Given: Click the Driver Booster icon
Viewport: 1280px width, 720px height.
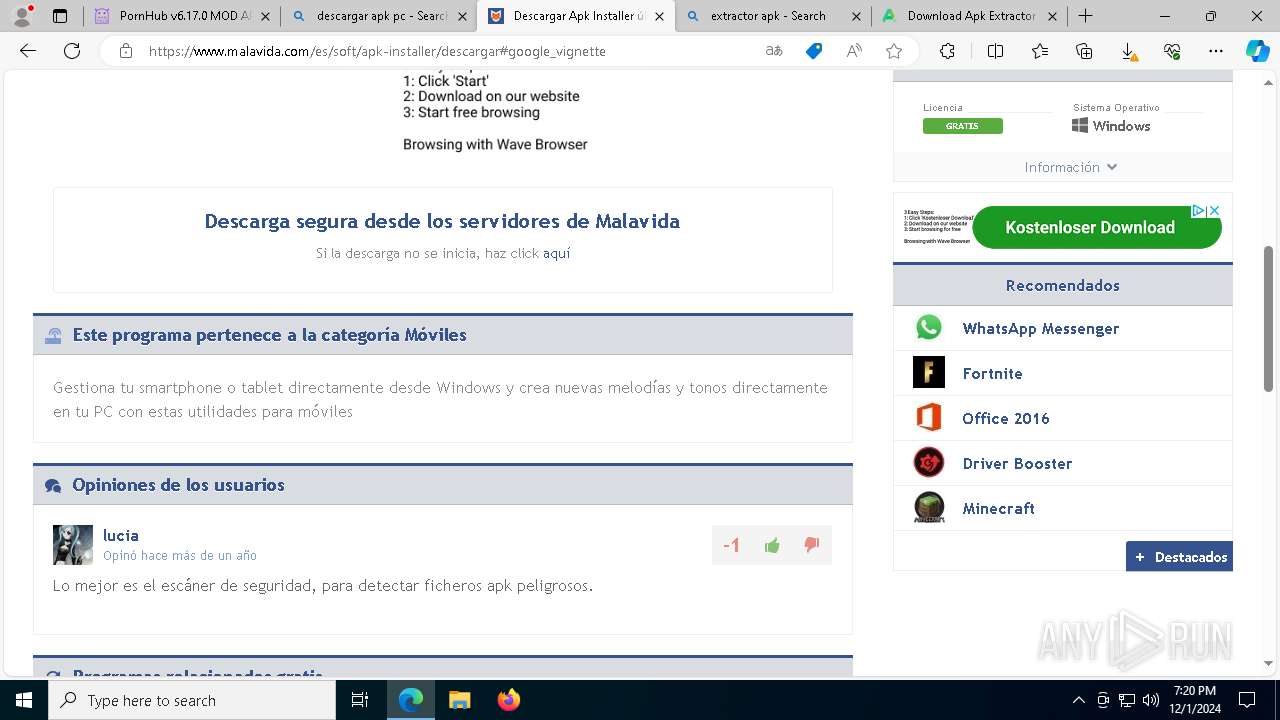Looking at the screenshot, I should tap(929, 463).
